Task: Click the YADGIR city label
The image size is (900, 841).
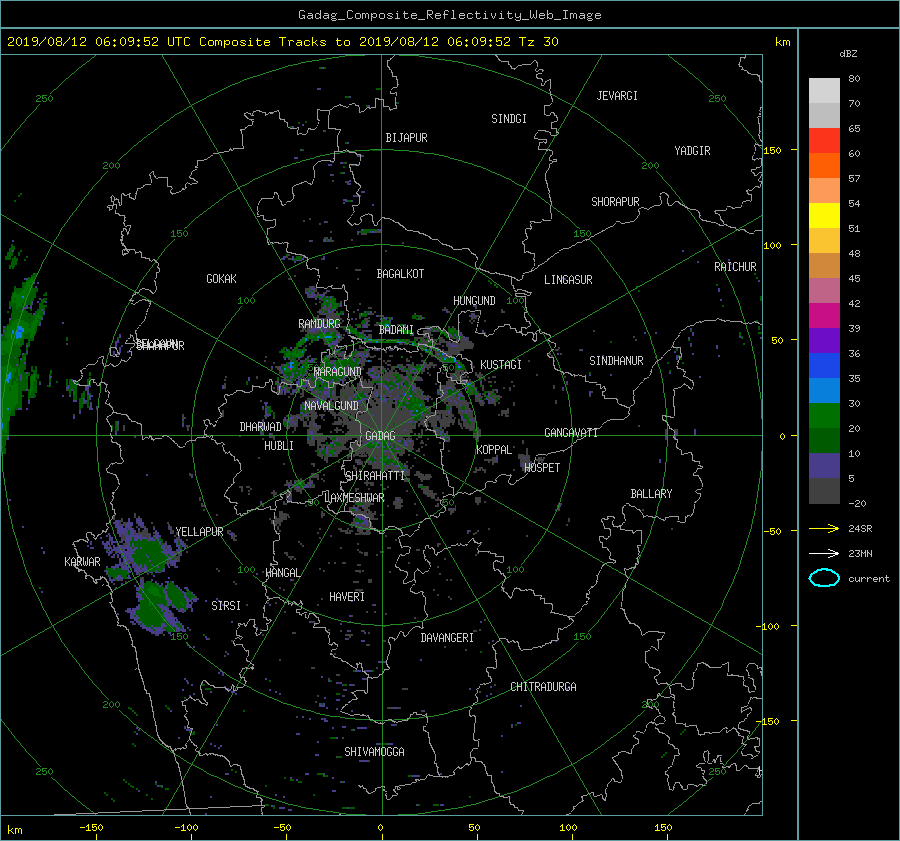Action: [x=692, y=151]
